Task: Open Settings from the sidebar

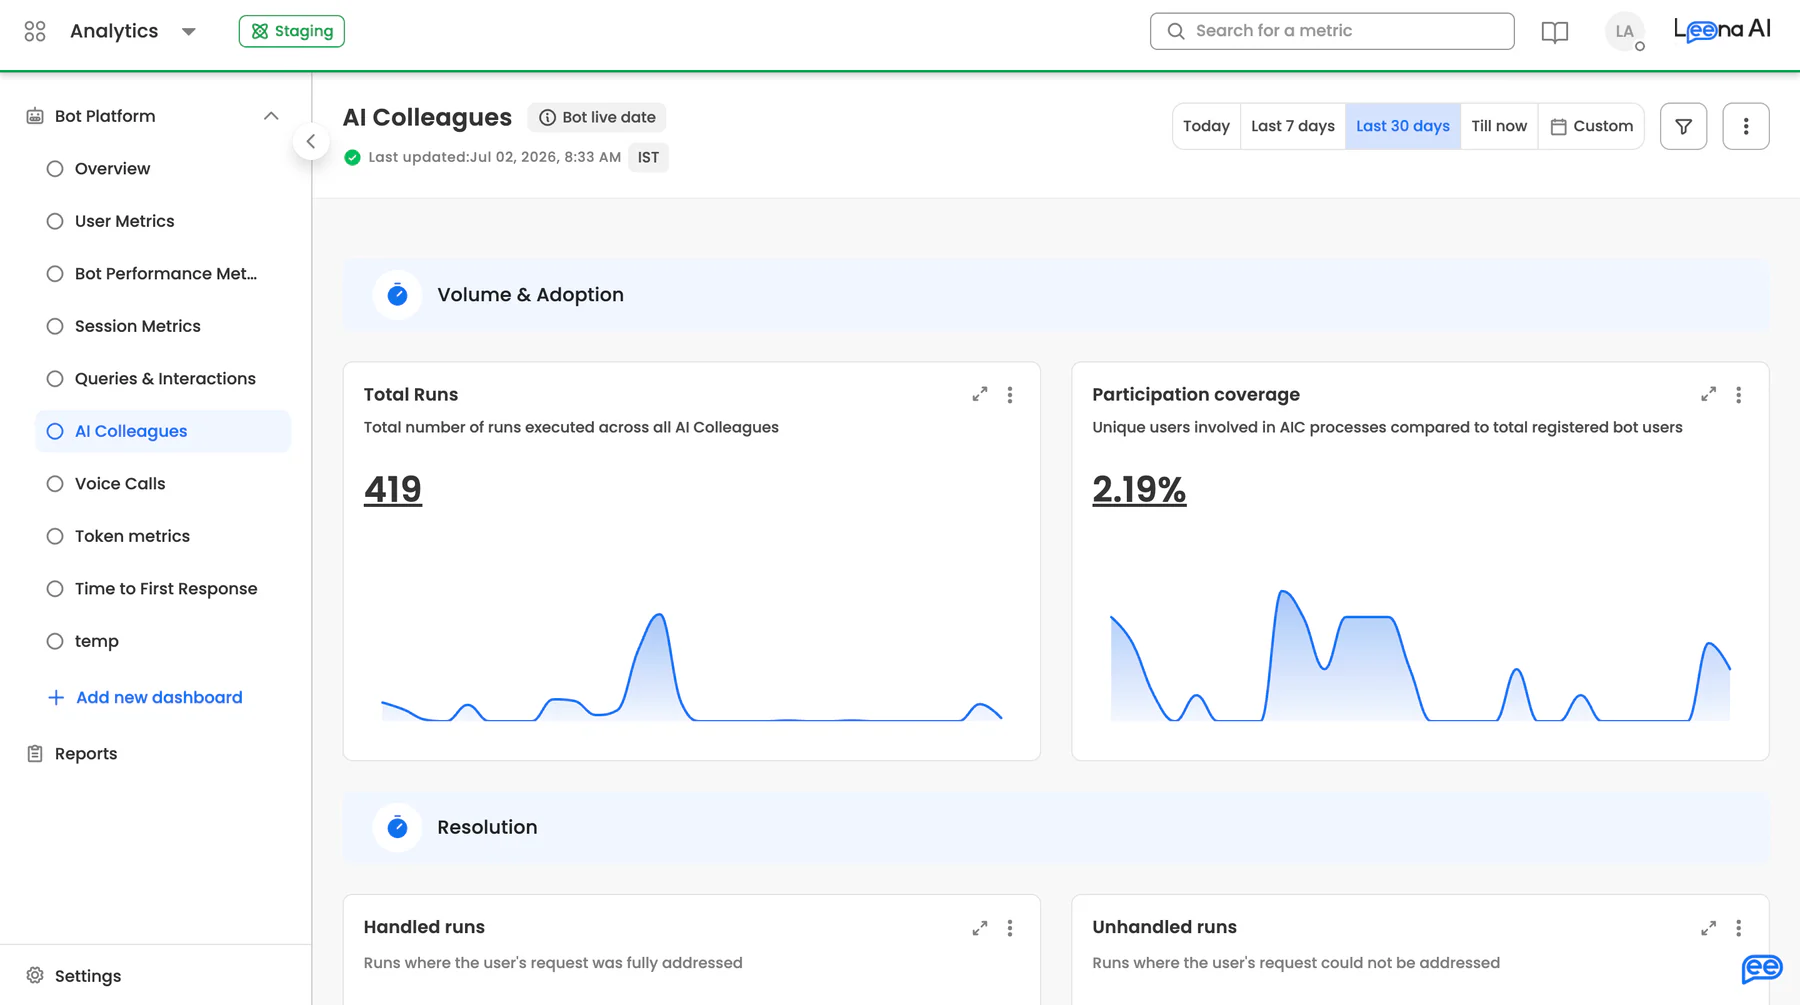Action: [x=88, y=976]
